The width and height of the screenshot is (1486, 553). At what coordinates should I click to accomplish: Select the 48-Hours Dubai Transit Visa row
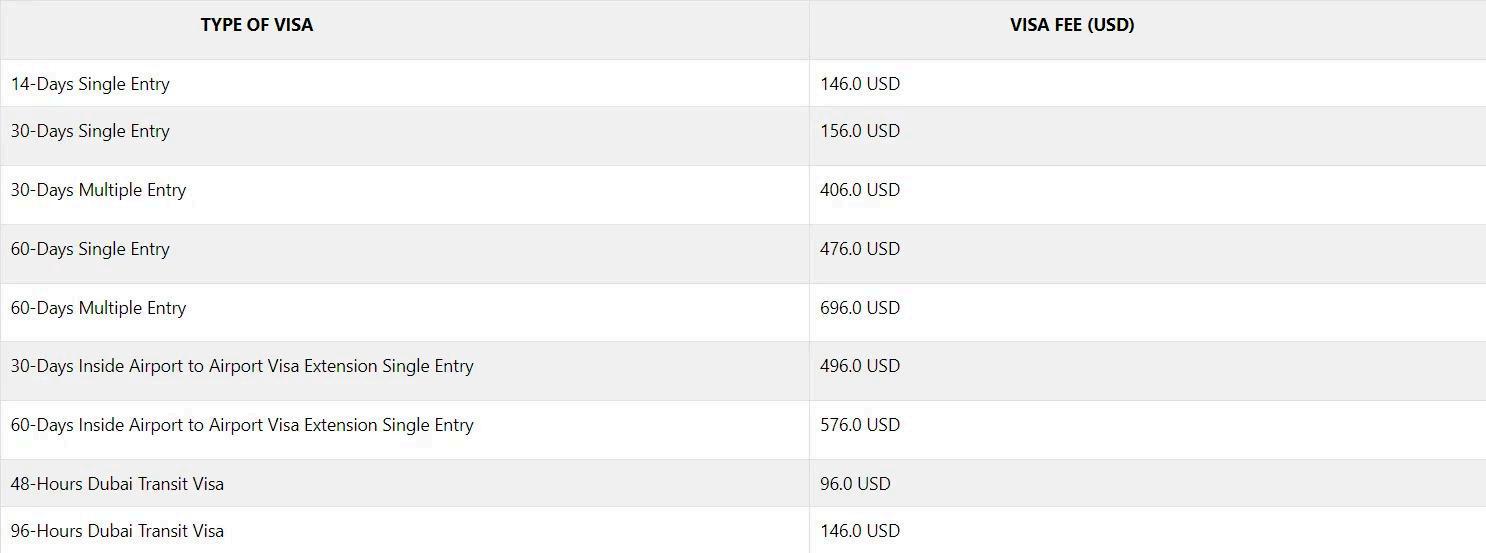point(743,483)
